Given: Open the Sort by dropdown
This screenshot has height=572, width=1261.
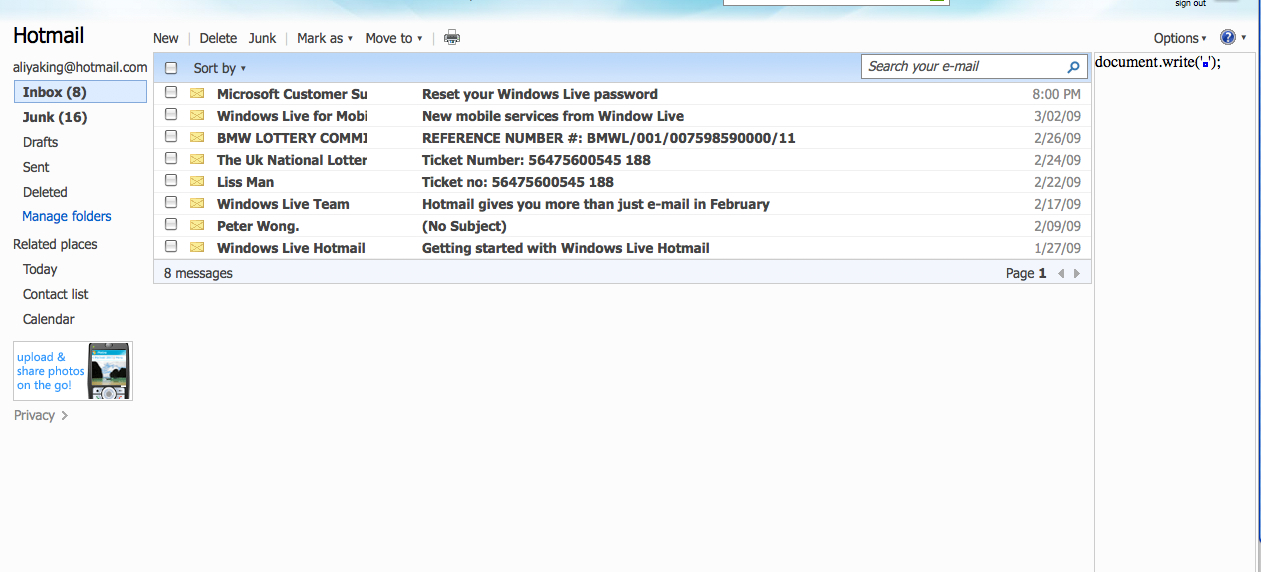Looking at the screenshot, I should pos(219,68).
